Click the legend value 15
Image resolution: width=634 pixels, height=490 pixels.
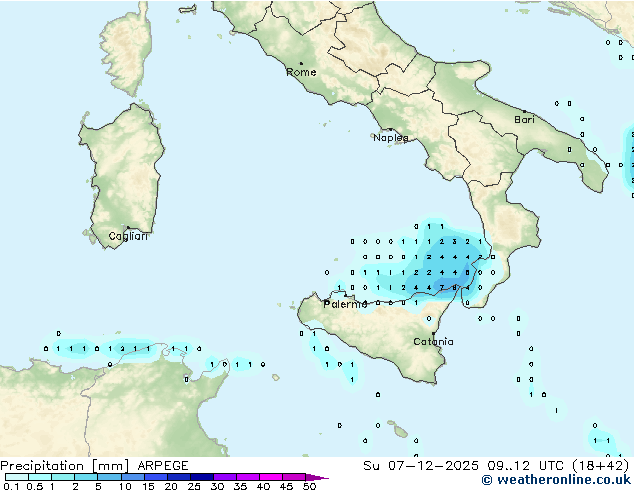coord(148,486)
